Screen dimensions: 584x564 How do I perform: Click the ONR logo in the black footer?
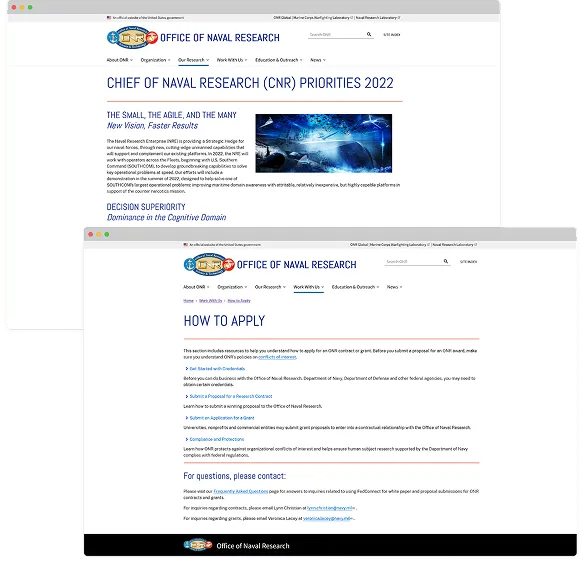[198, 545]
